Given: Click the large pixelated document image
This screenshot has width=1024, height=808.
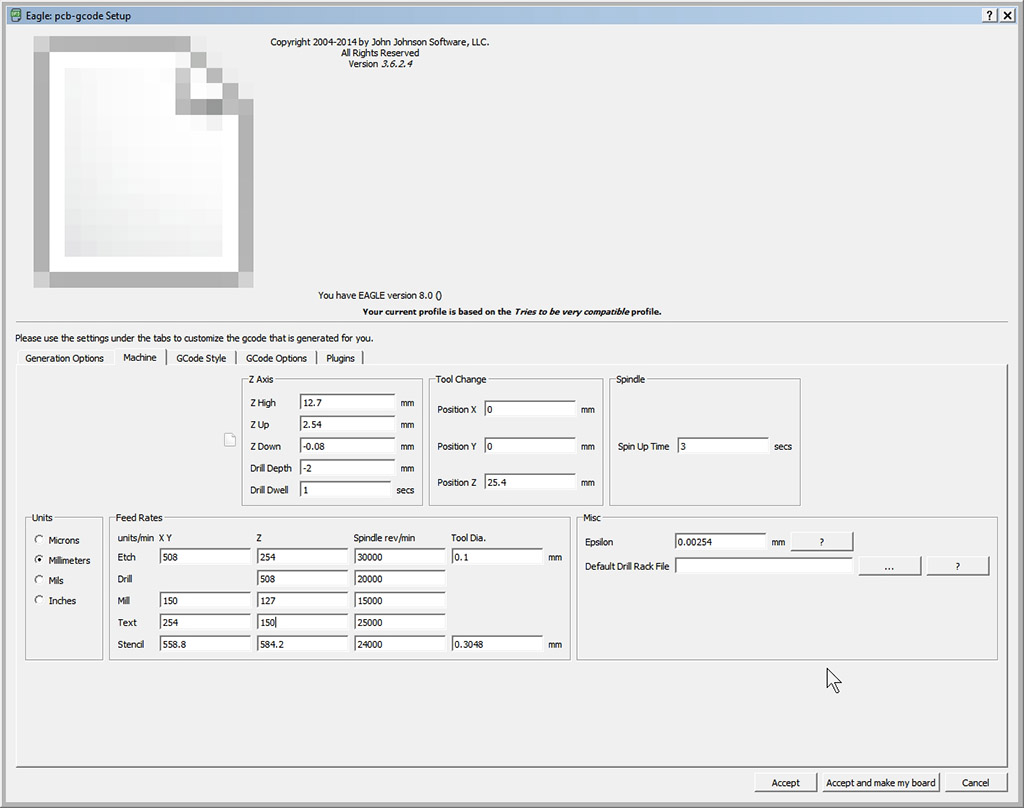Looking at the screenshot, I should point(143,161).
